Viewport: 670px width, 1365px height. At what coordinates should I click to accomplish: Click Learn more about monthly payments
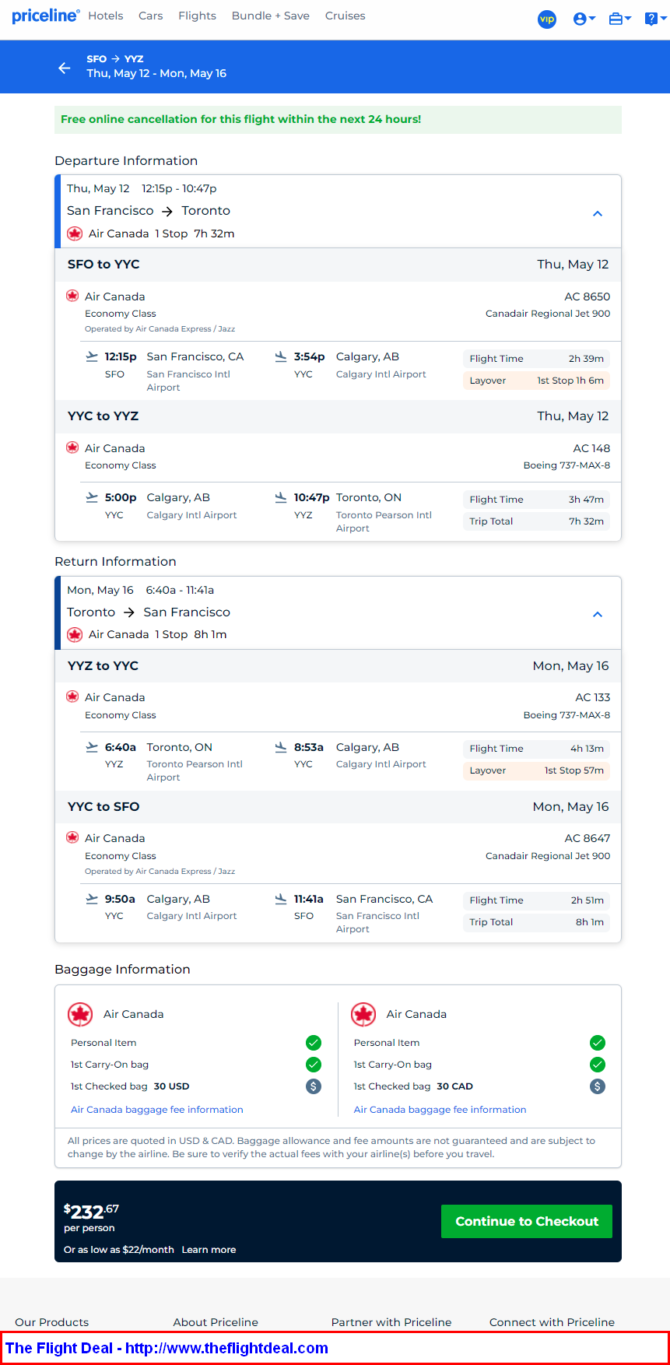[x=209, y=1249]
